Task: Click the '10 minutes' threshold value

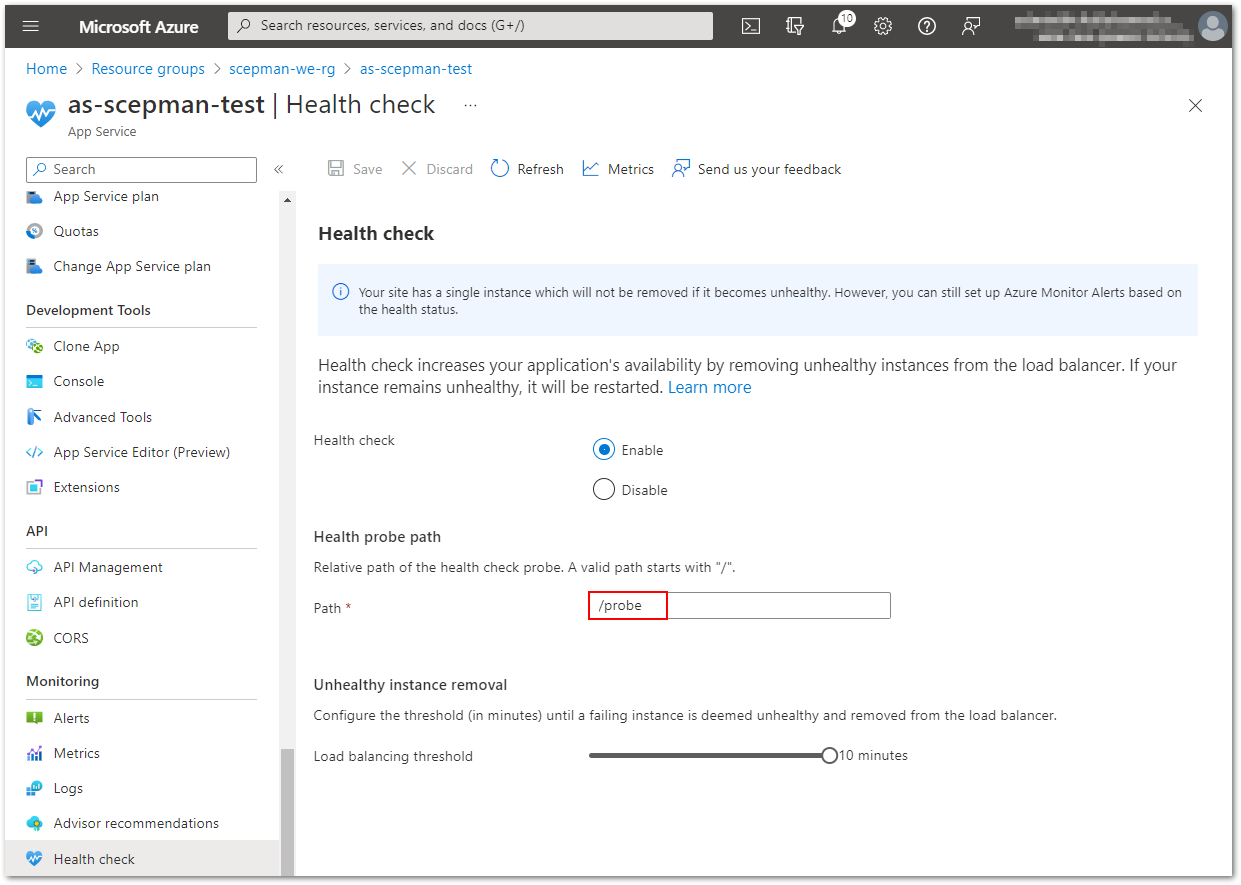Action: (x=873, y=756)
